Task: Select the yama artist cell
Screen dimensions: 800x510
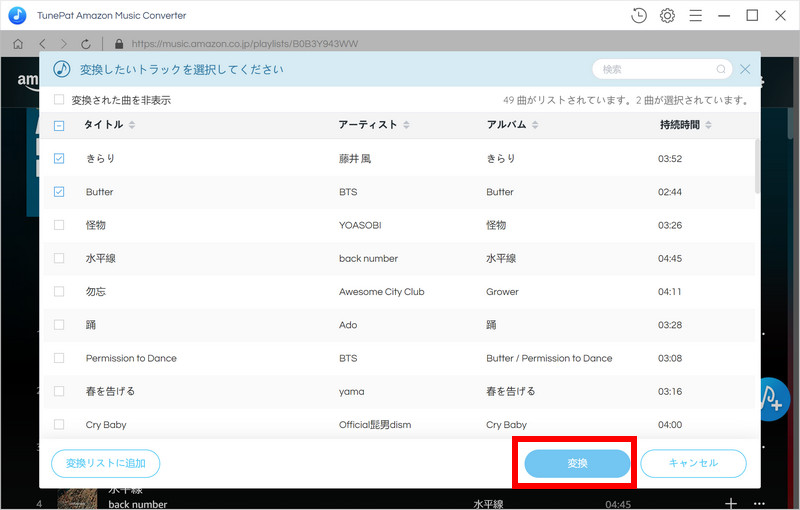Action: pyautogui.click(x=352, y=392)
